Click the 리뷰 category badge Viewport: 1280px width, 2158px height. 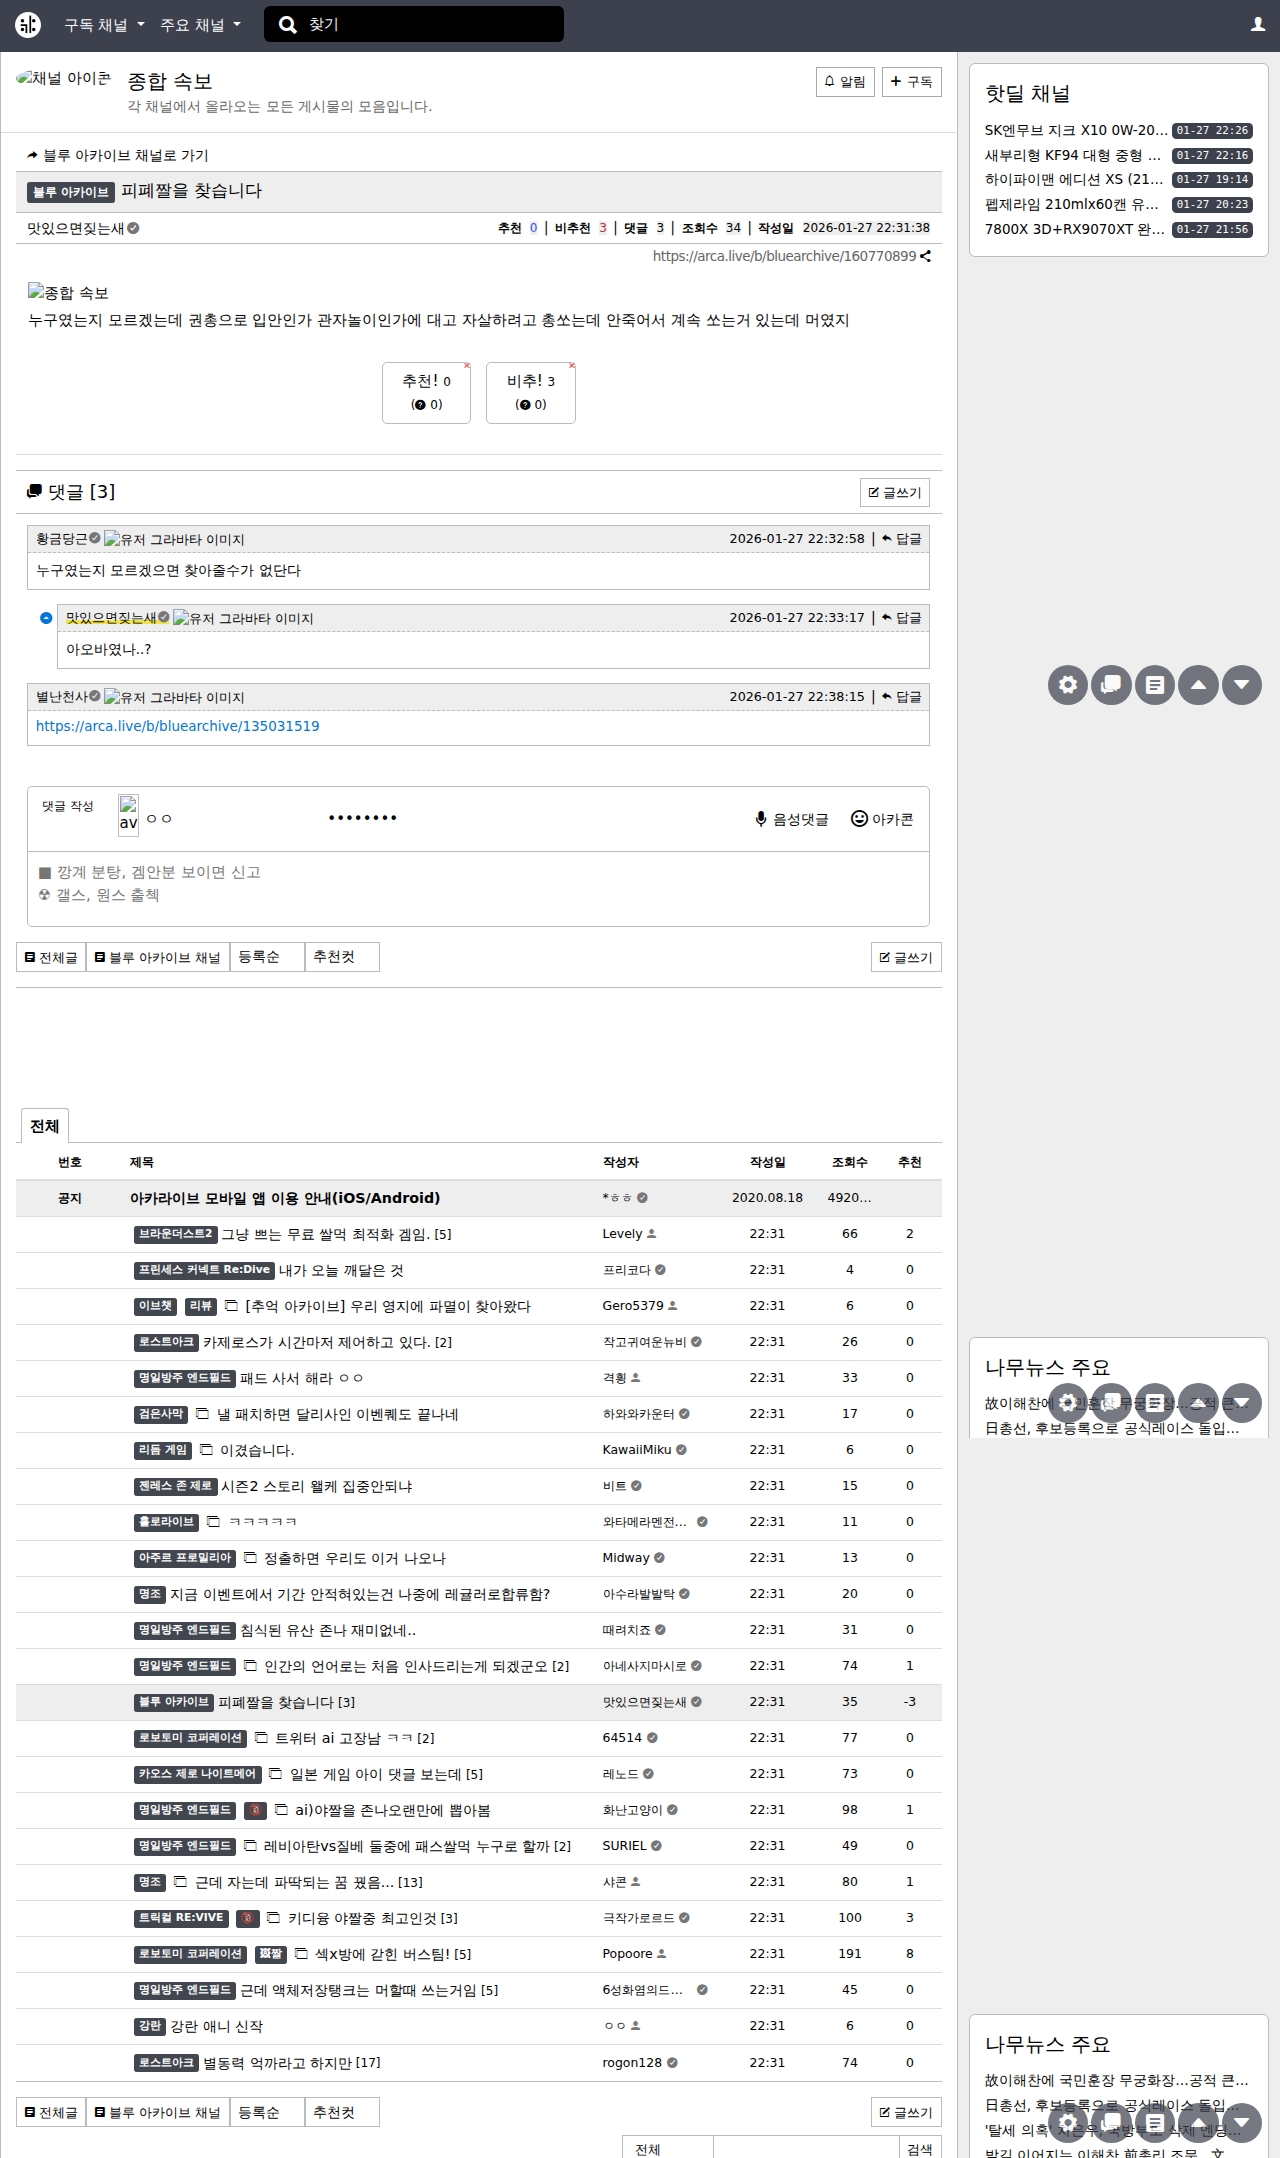pyautogui.click(x=201, y=1306)
